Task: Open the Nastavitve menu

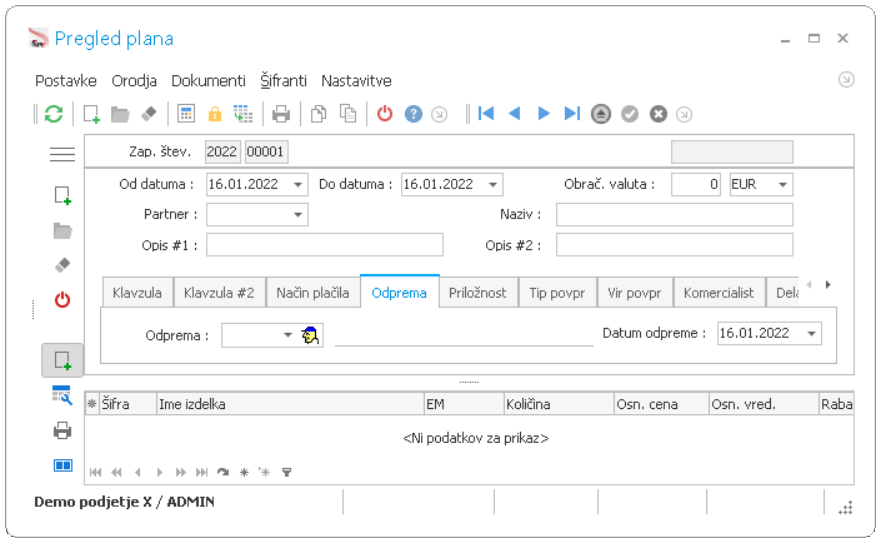Action: tap(357, 81)
